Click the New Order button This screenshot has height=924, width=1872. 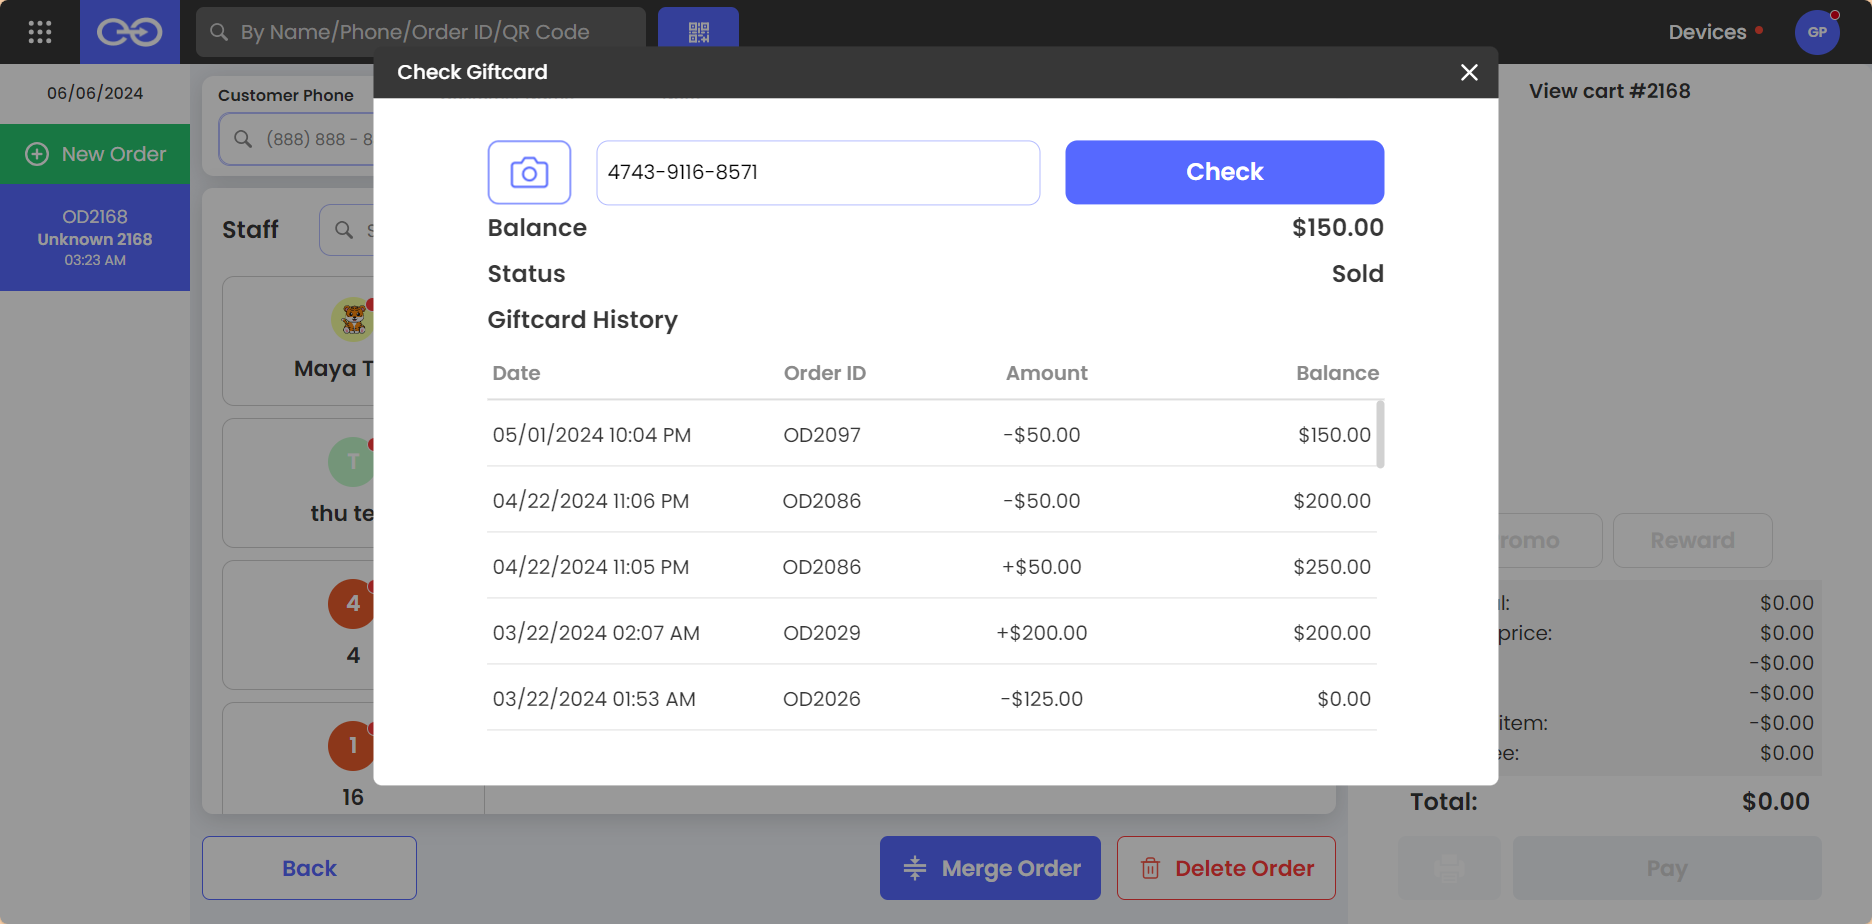[x=95, y=154]
